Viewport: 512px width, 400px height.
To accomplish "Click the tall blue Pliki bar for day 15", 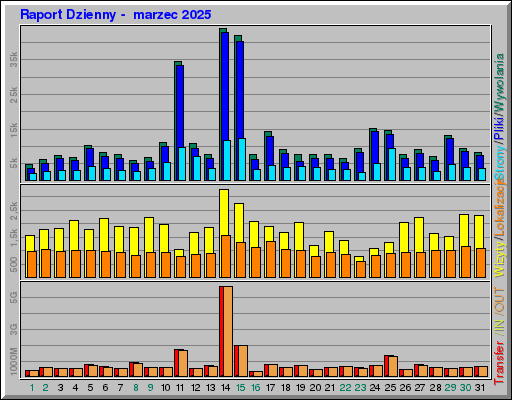I will click(240, 90).
